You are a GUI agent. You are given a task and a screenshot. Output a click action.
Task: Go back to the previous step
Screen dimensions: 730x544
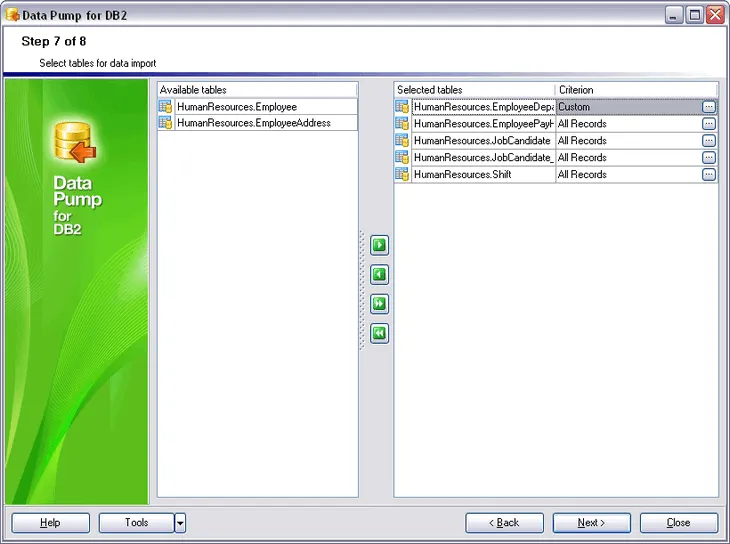[x=504, y=523]
